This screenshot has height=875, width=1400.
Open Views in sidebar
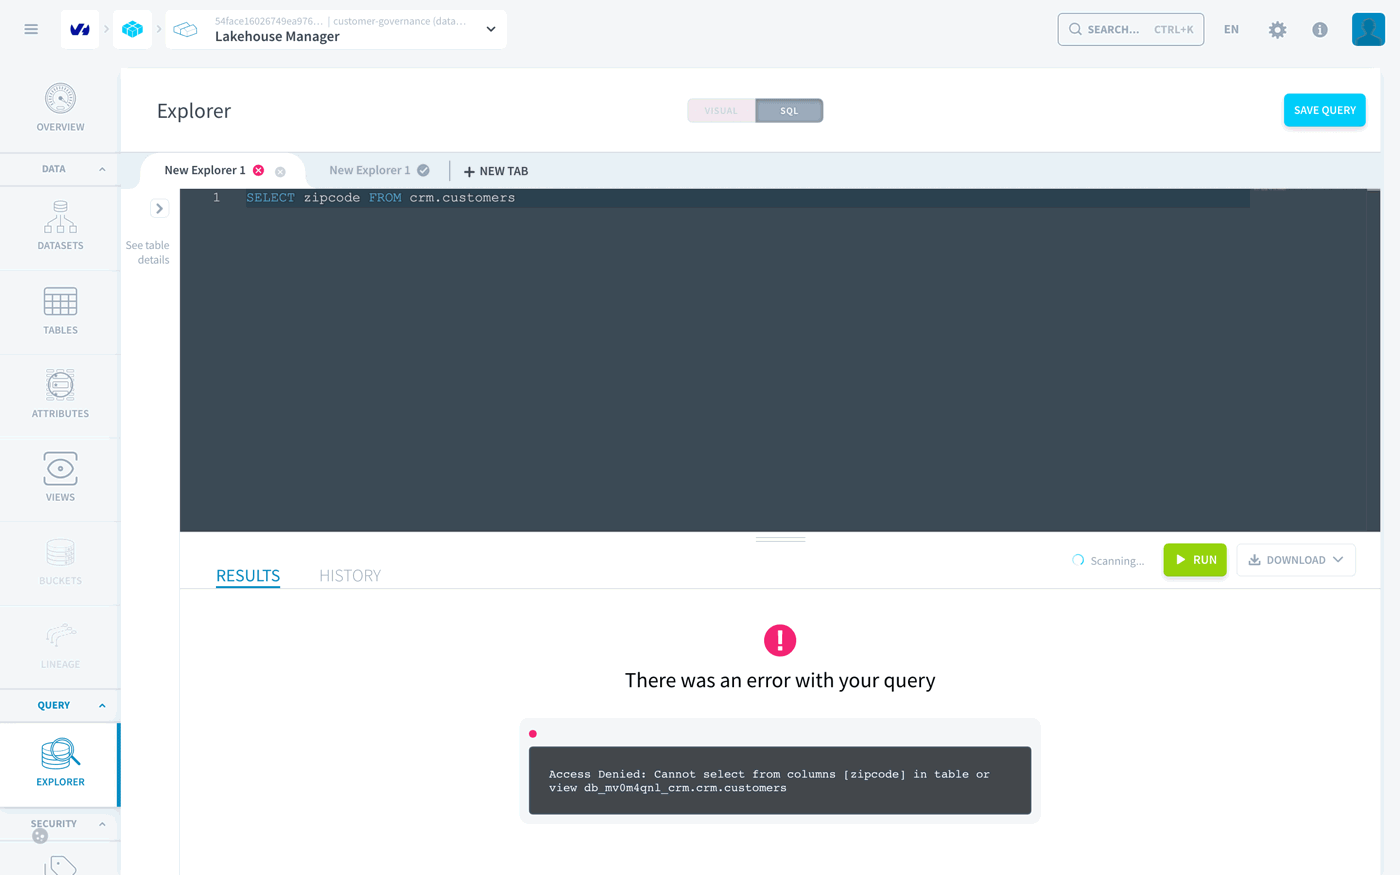[x=60, y=477]
